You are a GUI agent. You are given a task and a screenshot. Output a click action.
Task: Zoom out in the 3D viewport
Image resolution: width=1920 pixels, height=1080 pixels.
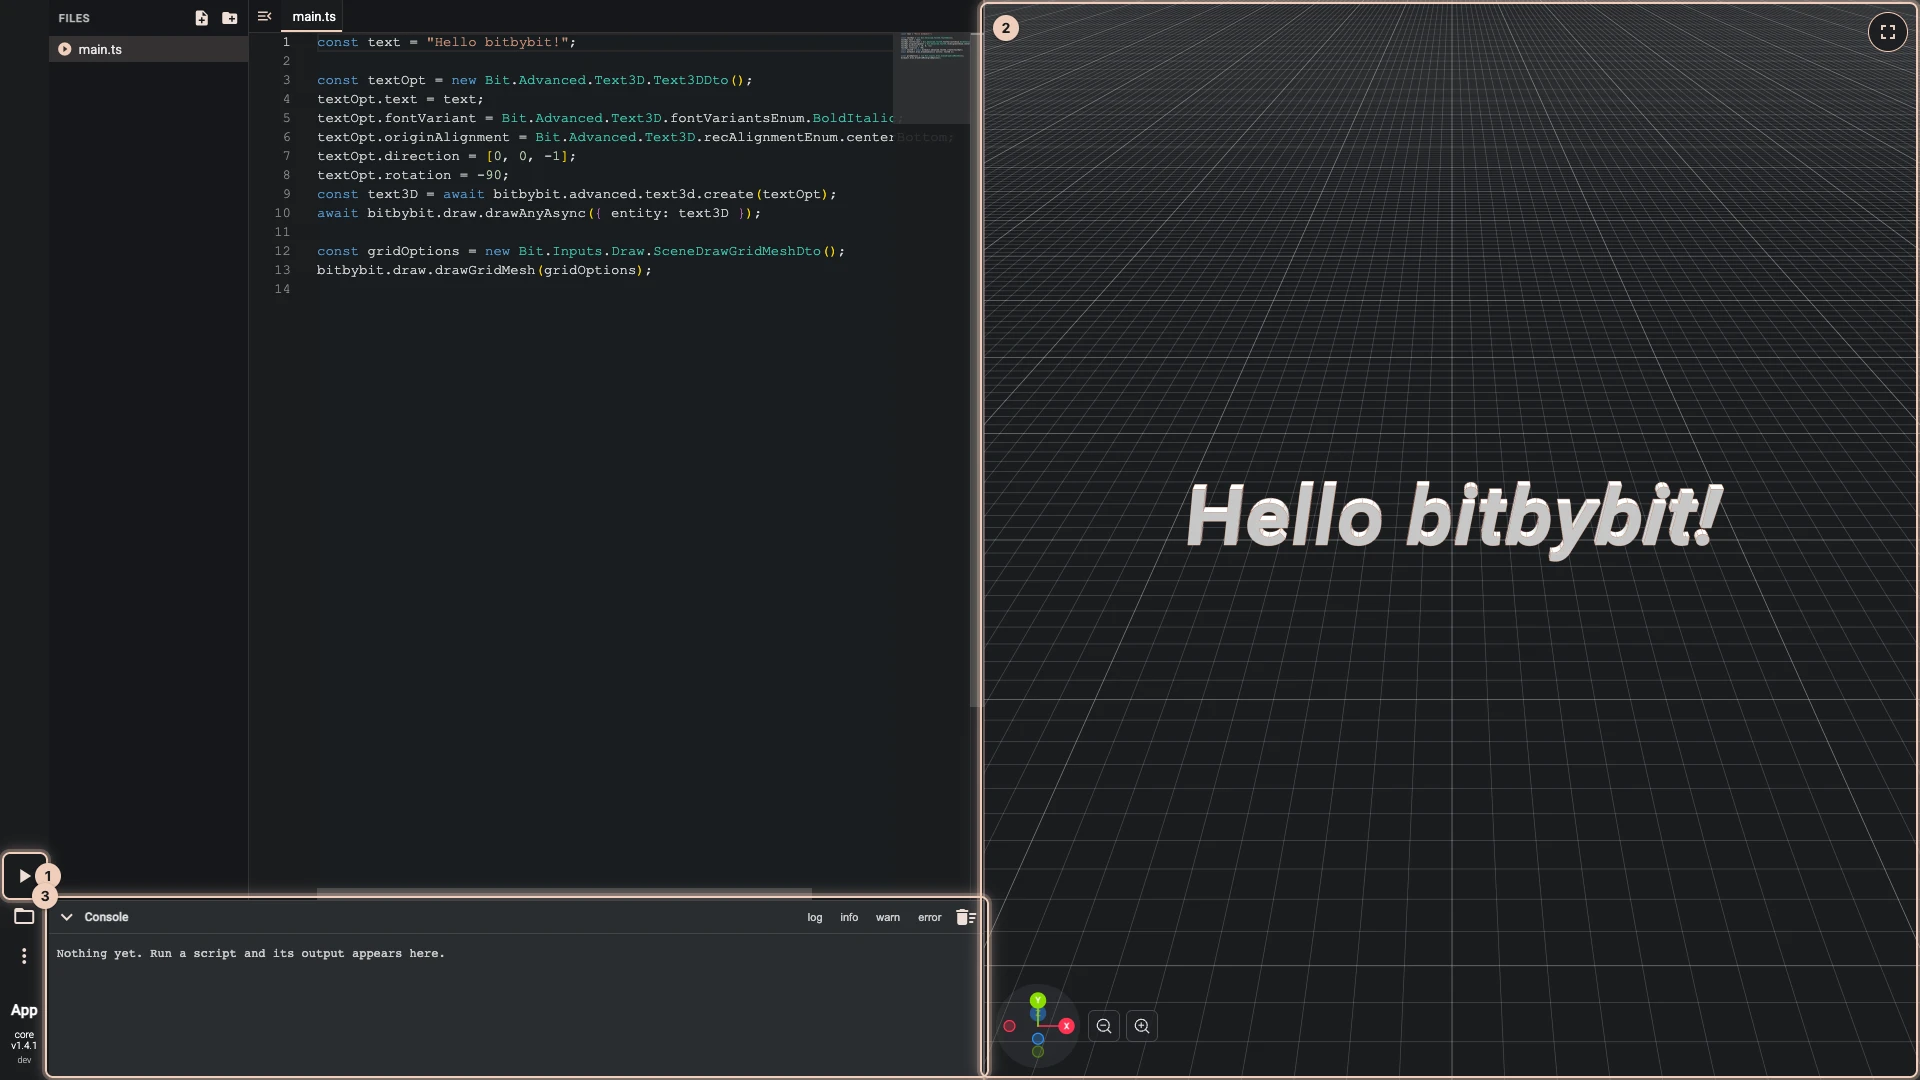(x=1104, y=1026)
